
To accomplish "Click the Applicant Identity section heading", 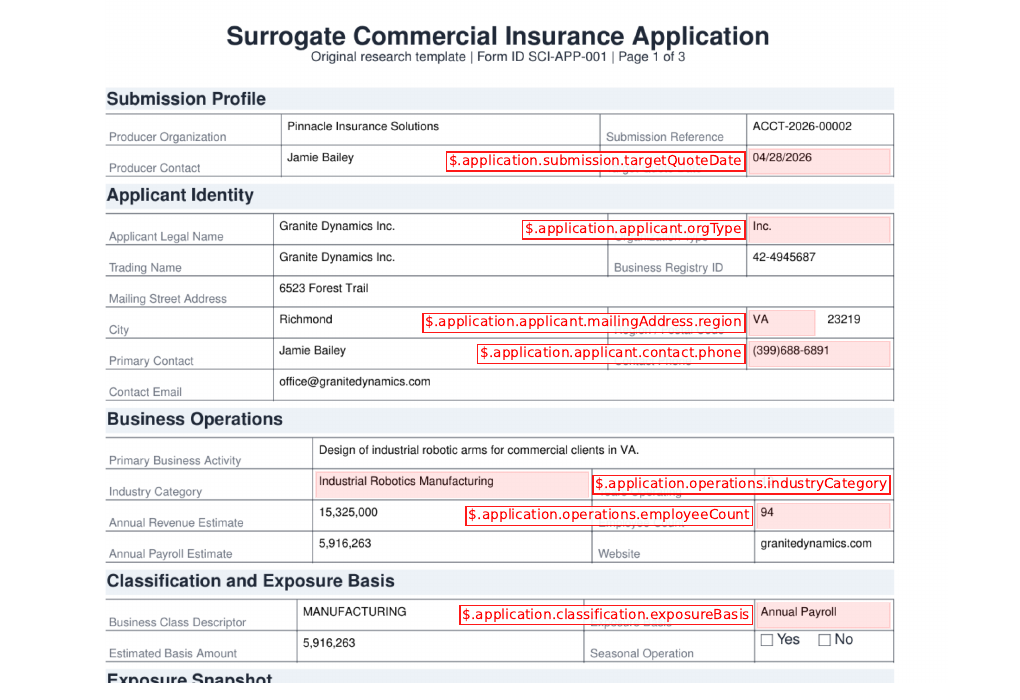I will point(180,195).
